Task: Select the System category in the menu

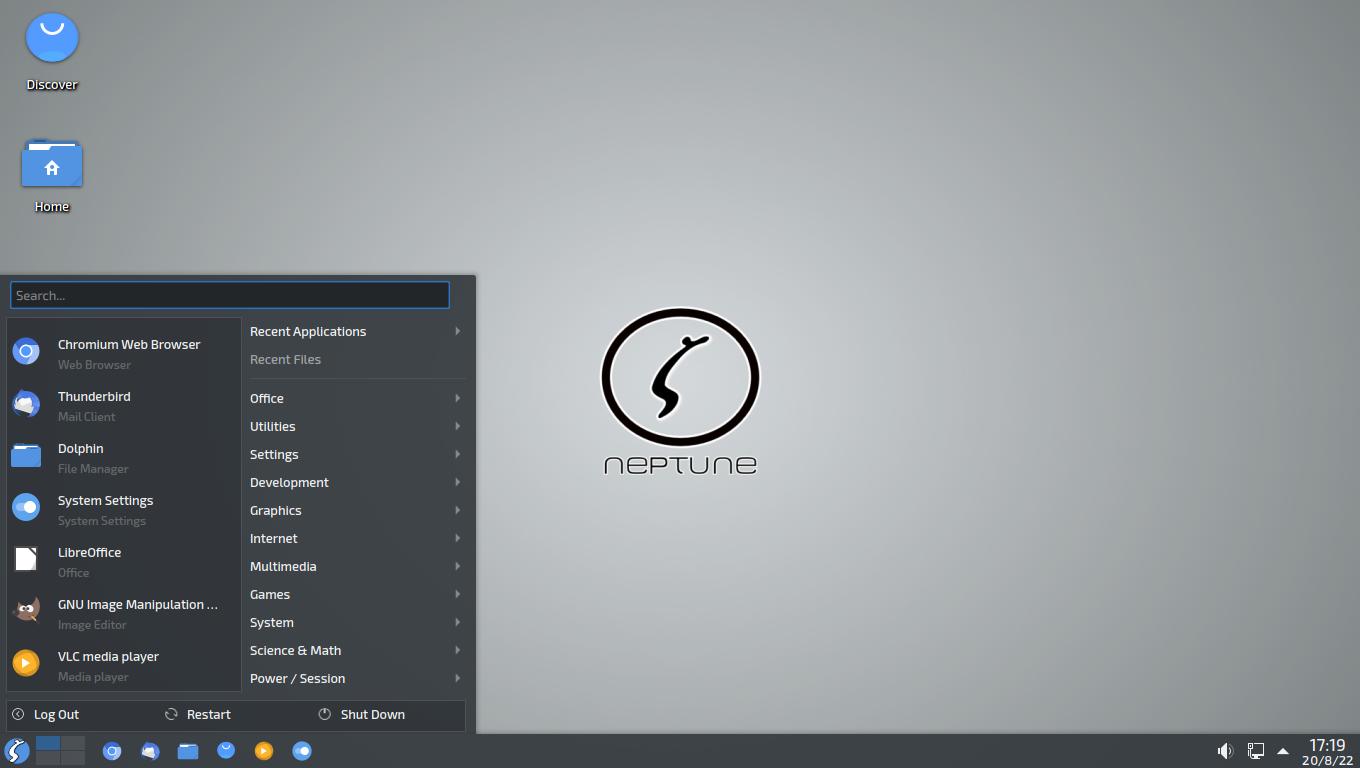Action: (x=356, y=622)
